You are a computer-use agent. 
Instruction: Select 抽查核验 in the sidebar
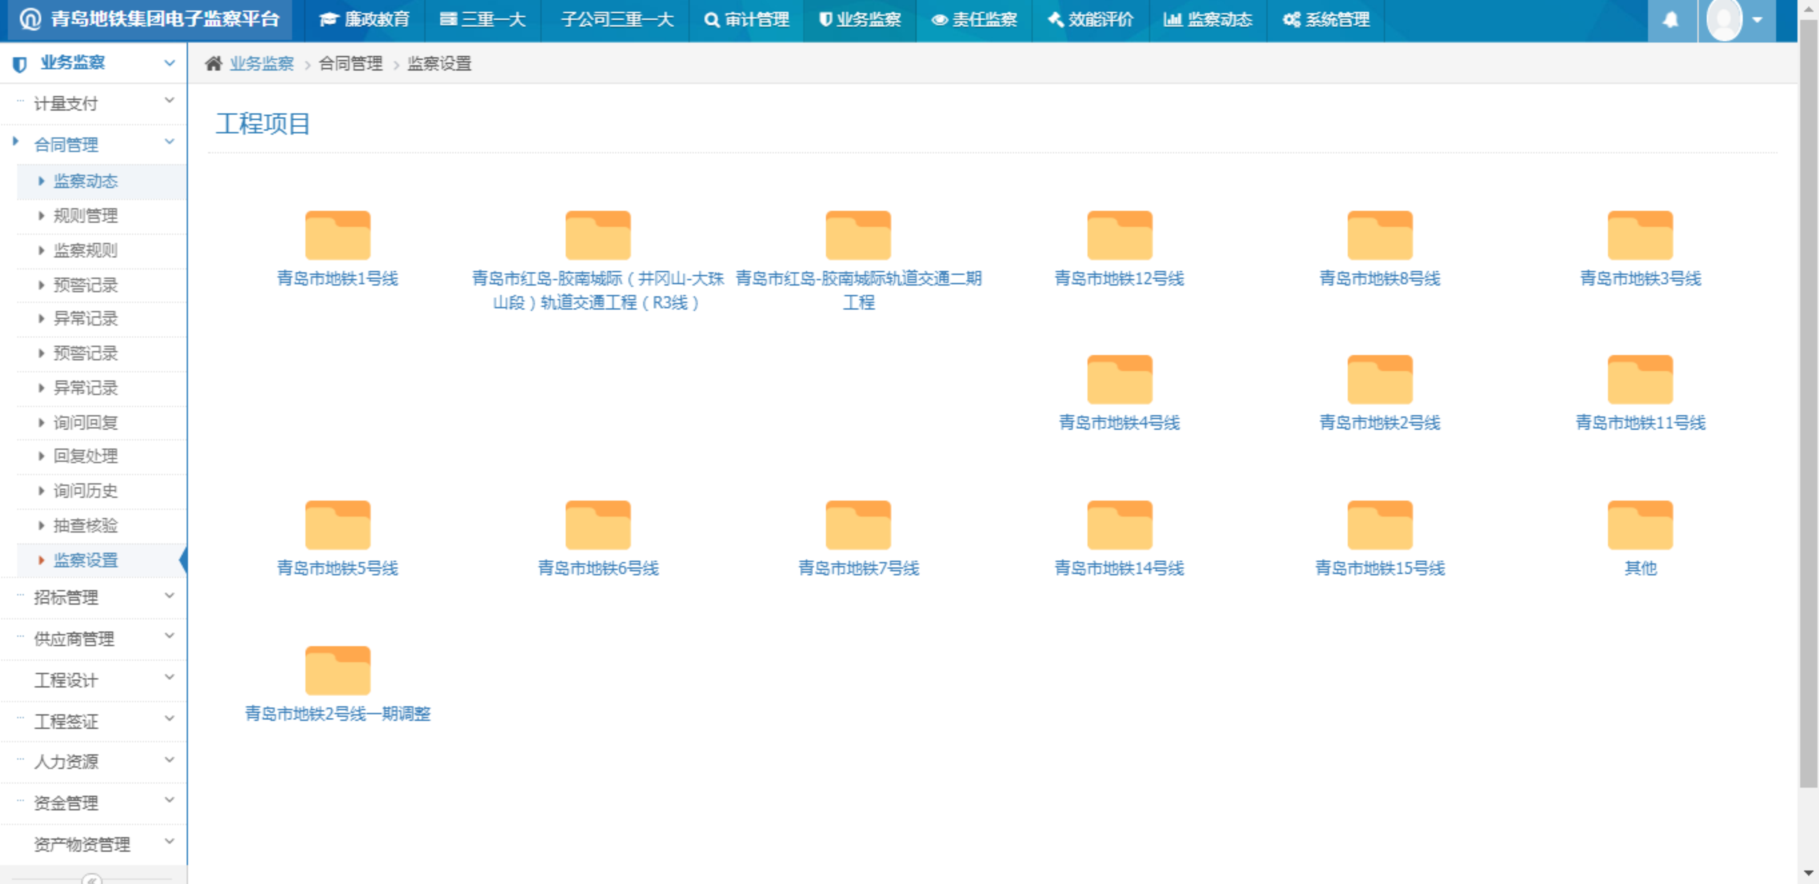pos(85,525)
